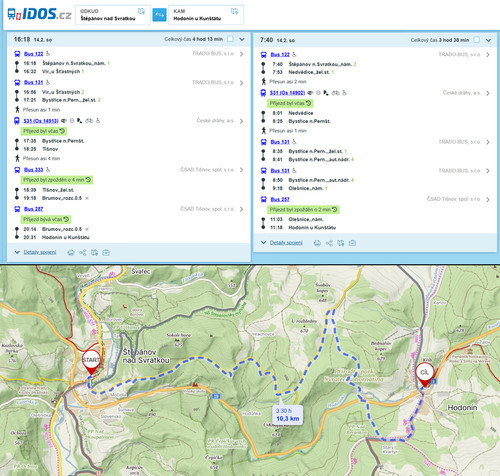The width and height of the screenshot is (500, 476).
Task: Click the 'Celkový čas 3 hod 38 min' text
Action: point(440,40)
